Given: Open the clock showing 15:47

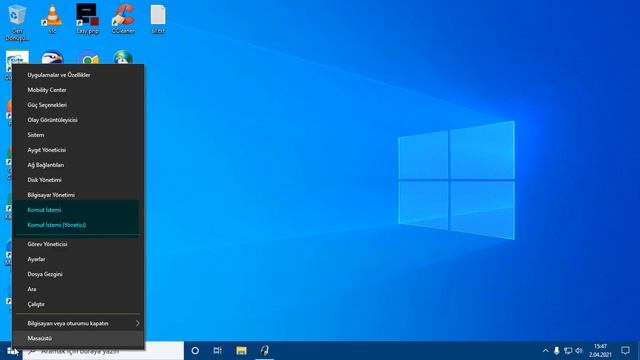Looking at the screenshot, I should pos(600,351).
